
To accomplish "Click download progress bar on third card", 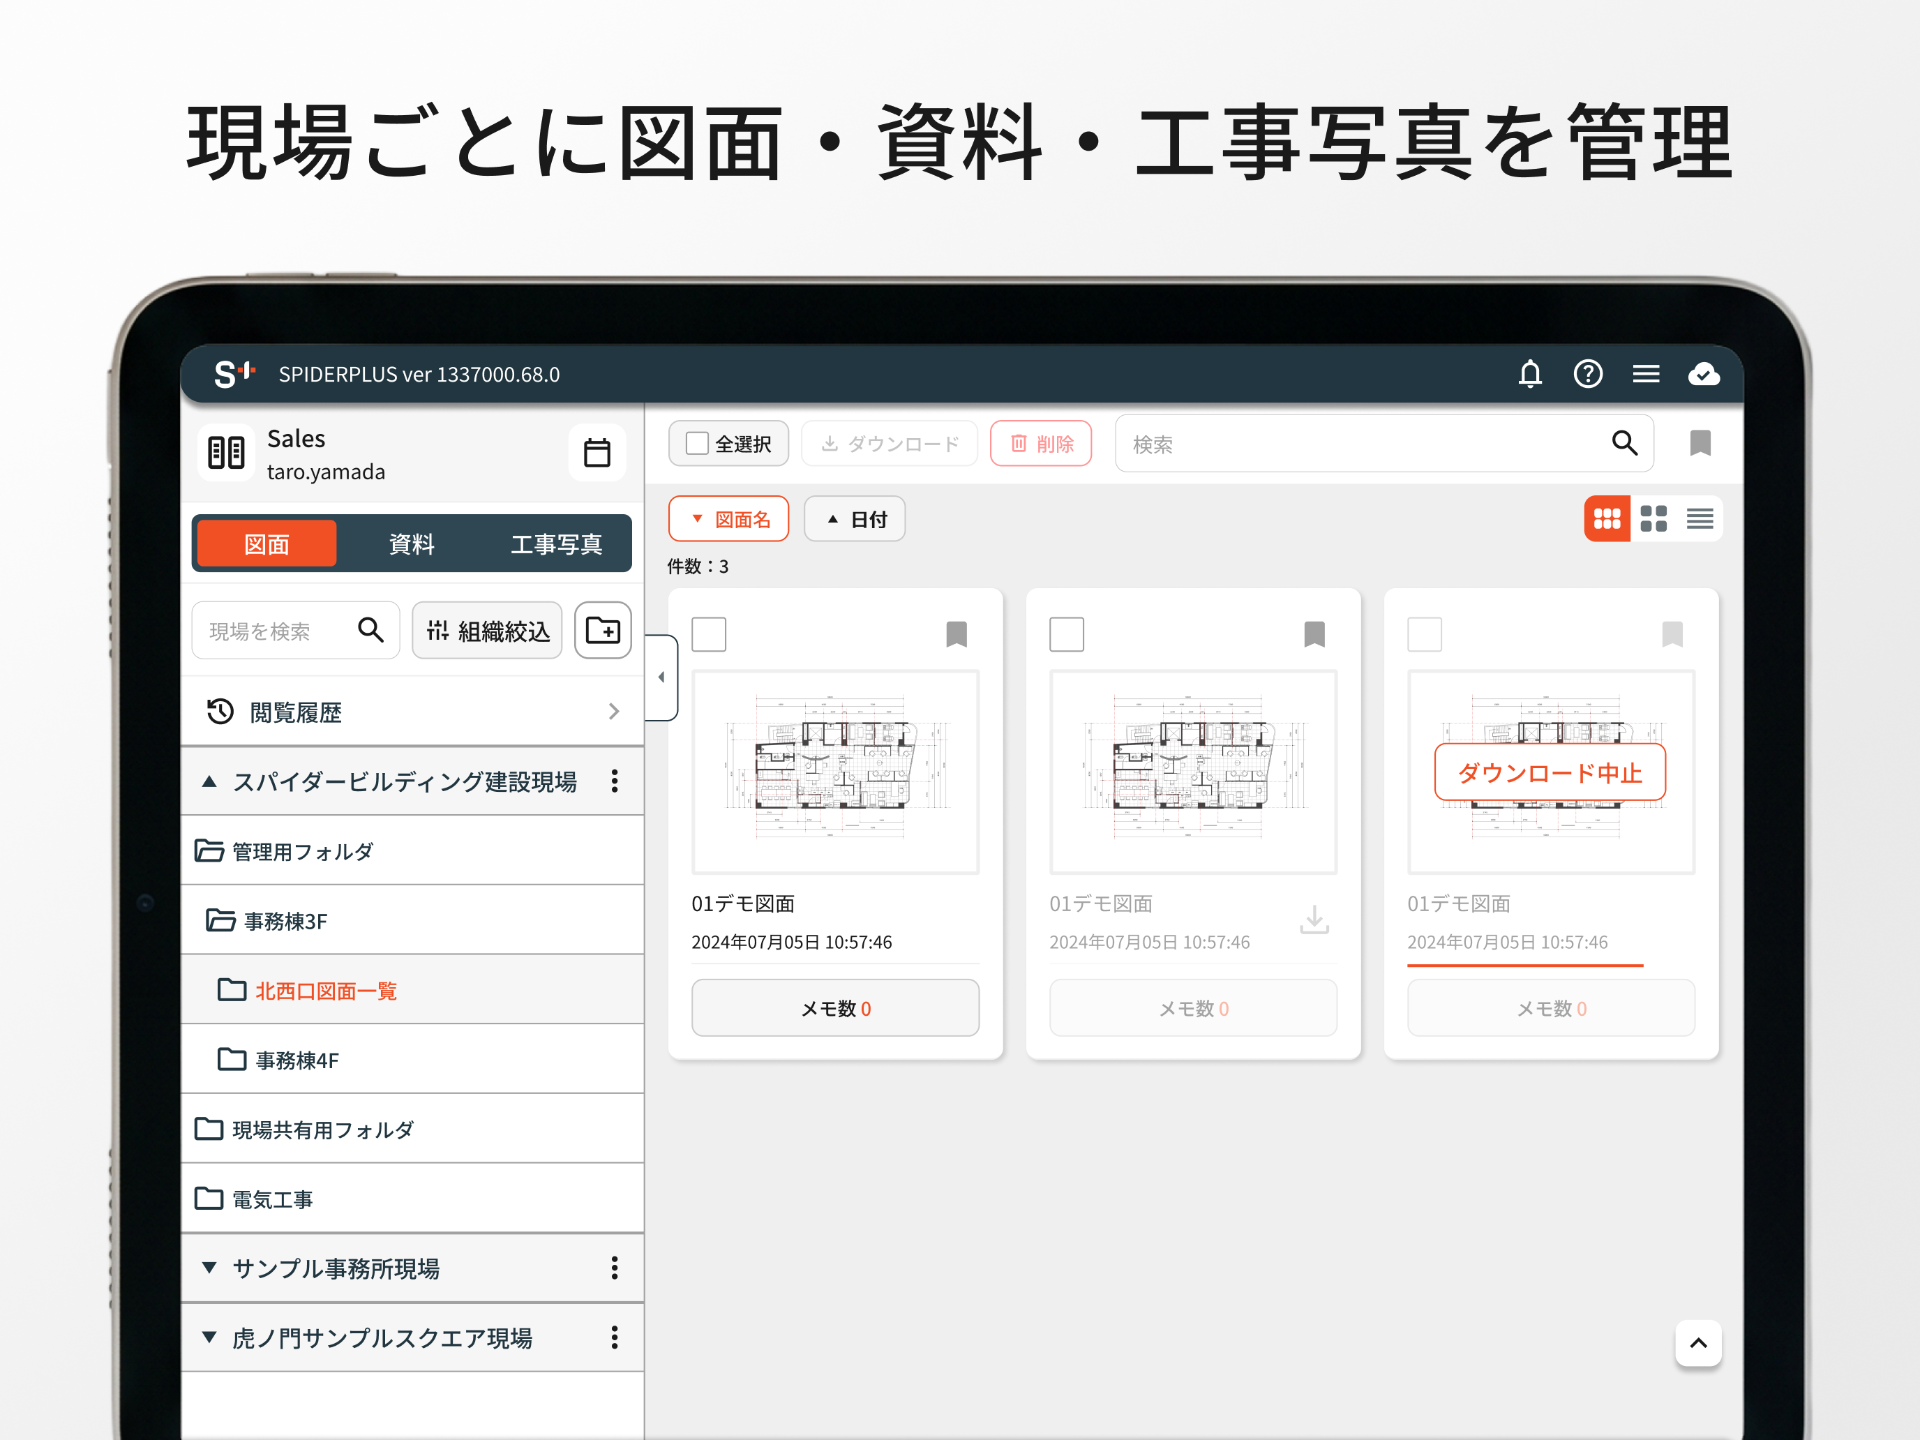I will click(1525, 965).
